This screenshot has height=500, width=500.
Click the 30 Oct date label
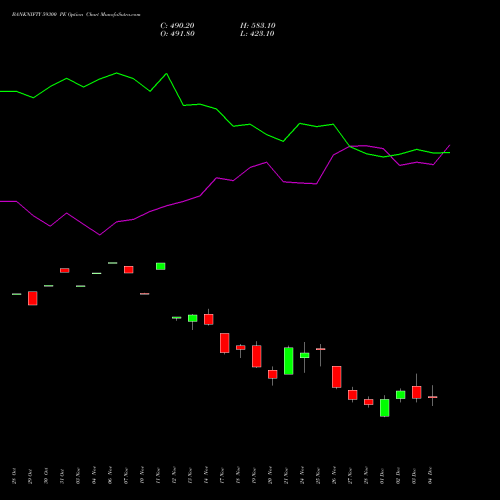[46, 476]
